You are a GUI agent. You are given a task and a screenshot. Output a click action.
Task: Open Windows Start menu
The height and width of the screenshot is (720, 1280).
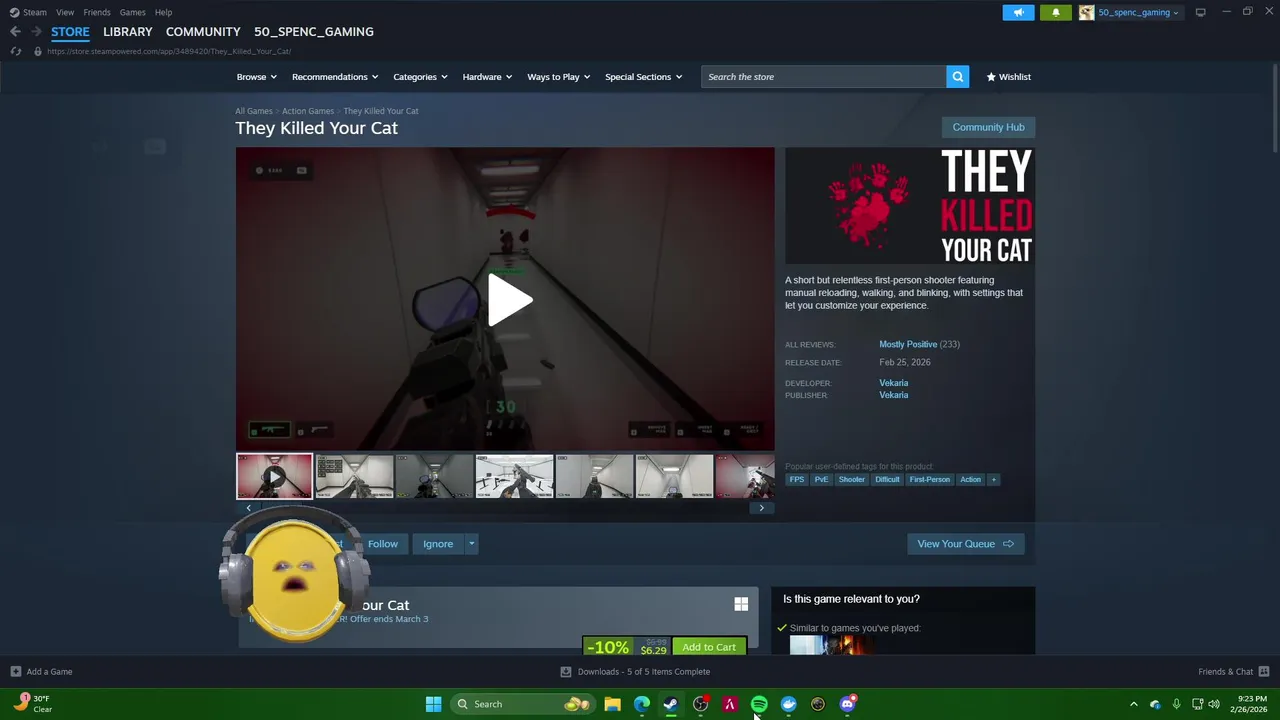(x=433, y=704)
